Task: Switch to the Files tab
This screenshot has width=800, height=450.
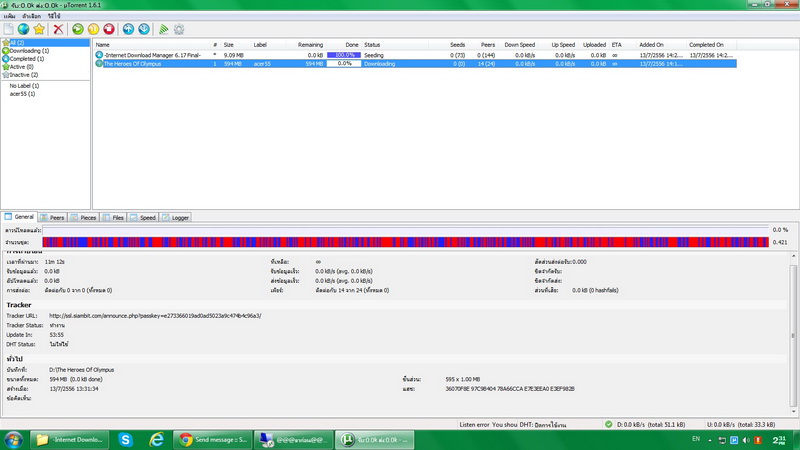Action: pyautogui.click(x=113, y=217)
